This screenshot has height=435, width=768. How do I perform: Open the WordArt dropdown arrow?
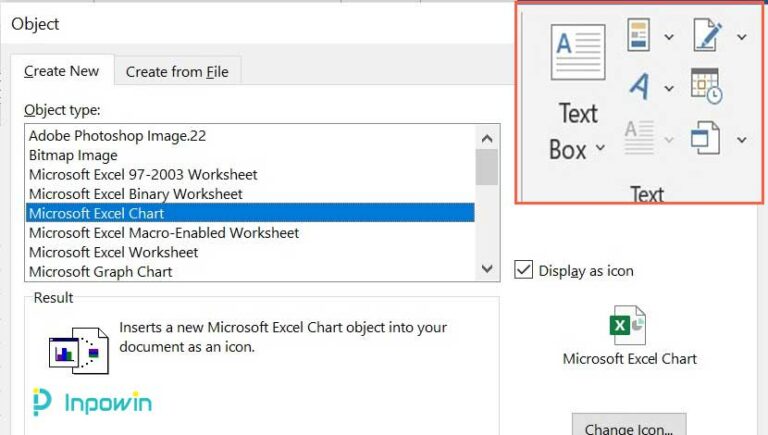tap(669, 89)
